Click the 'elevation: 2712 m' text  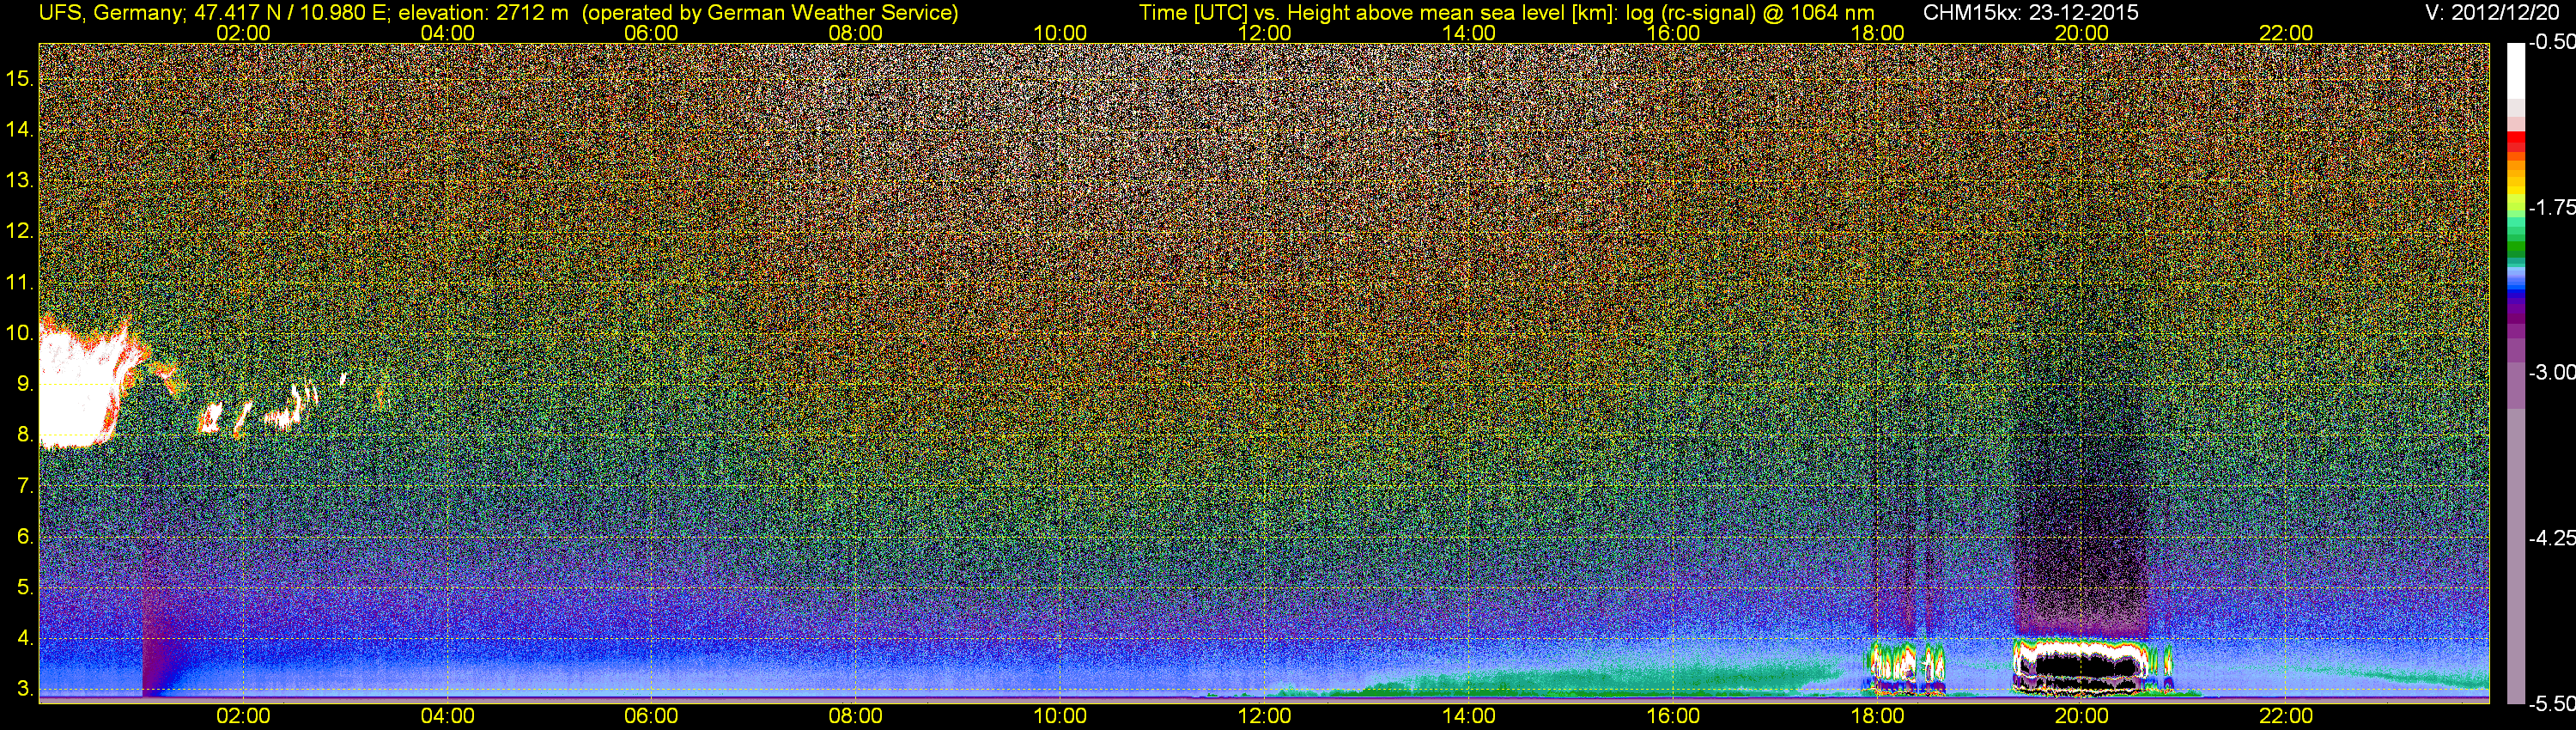point(484,13)
